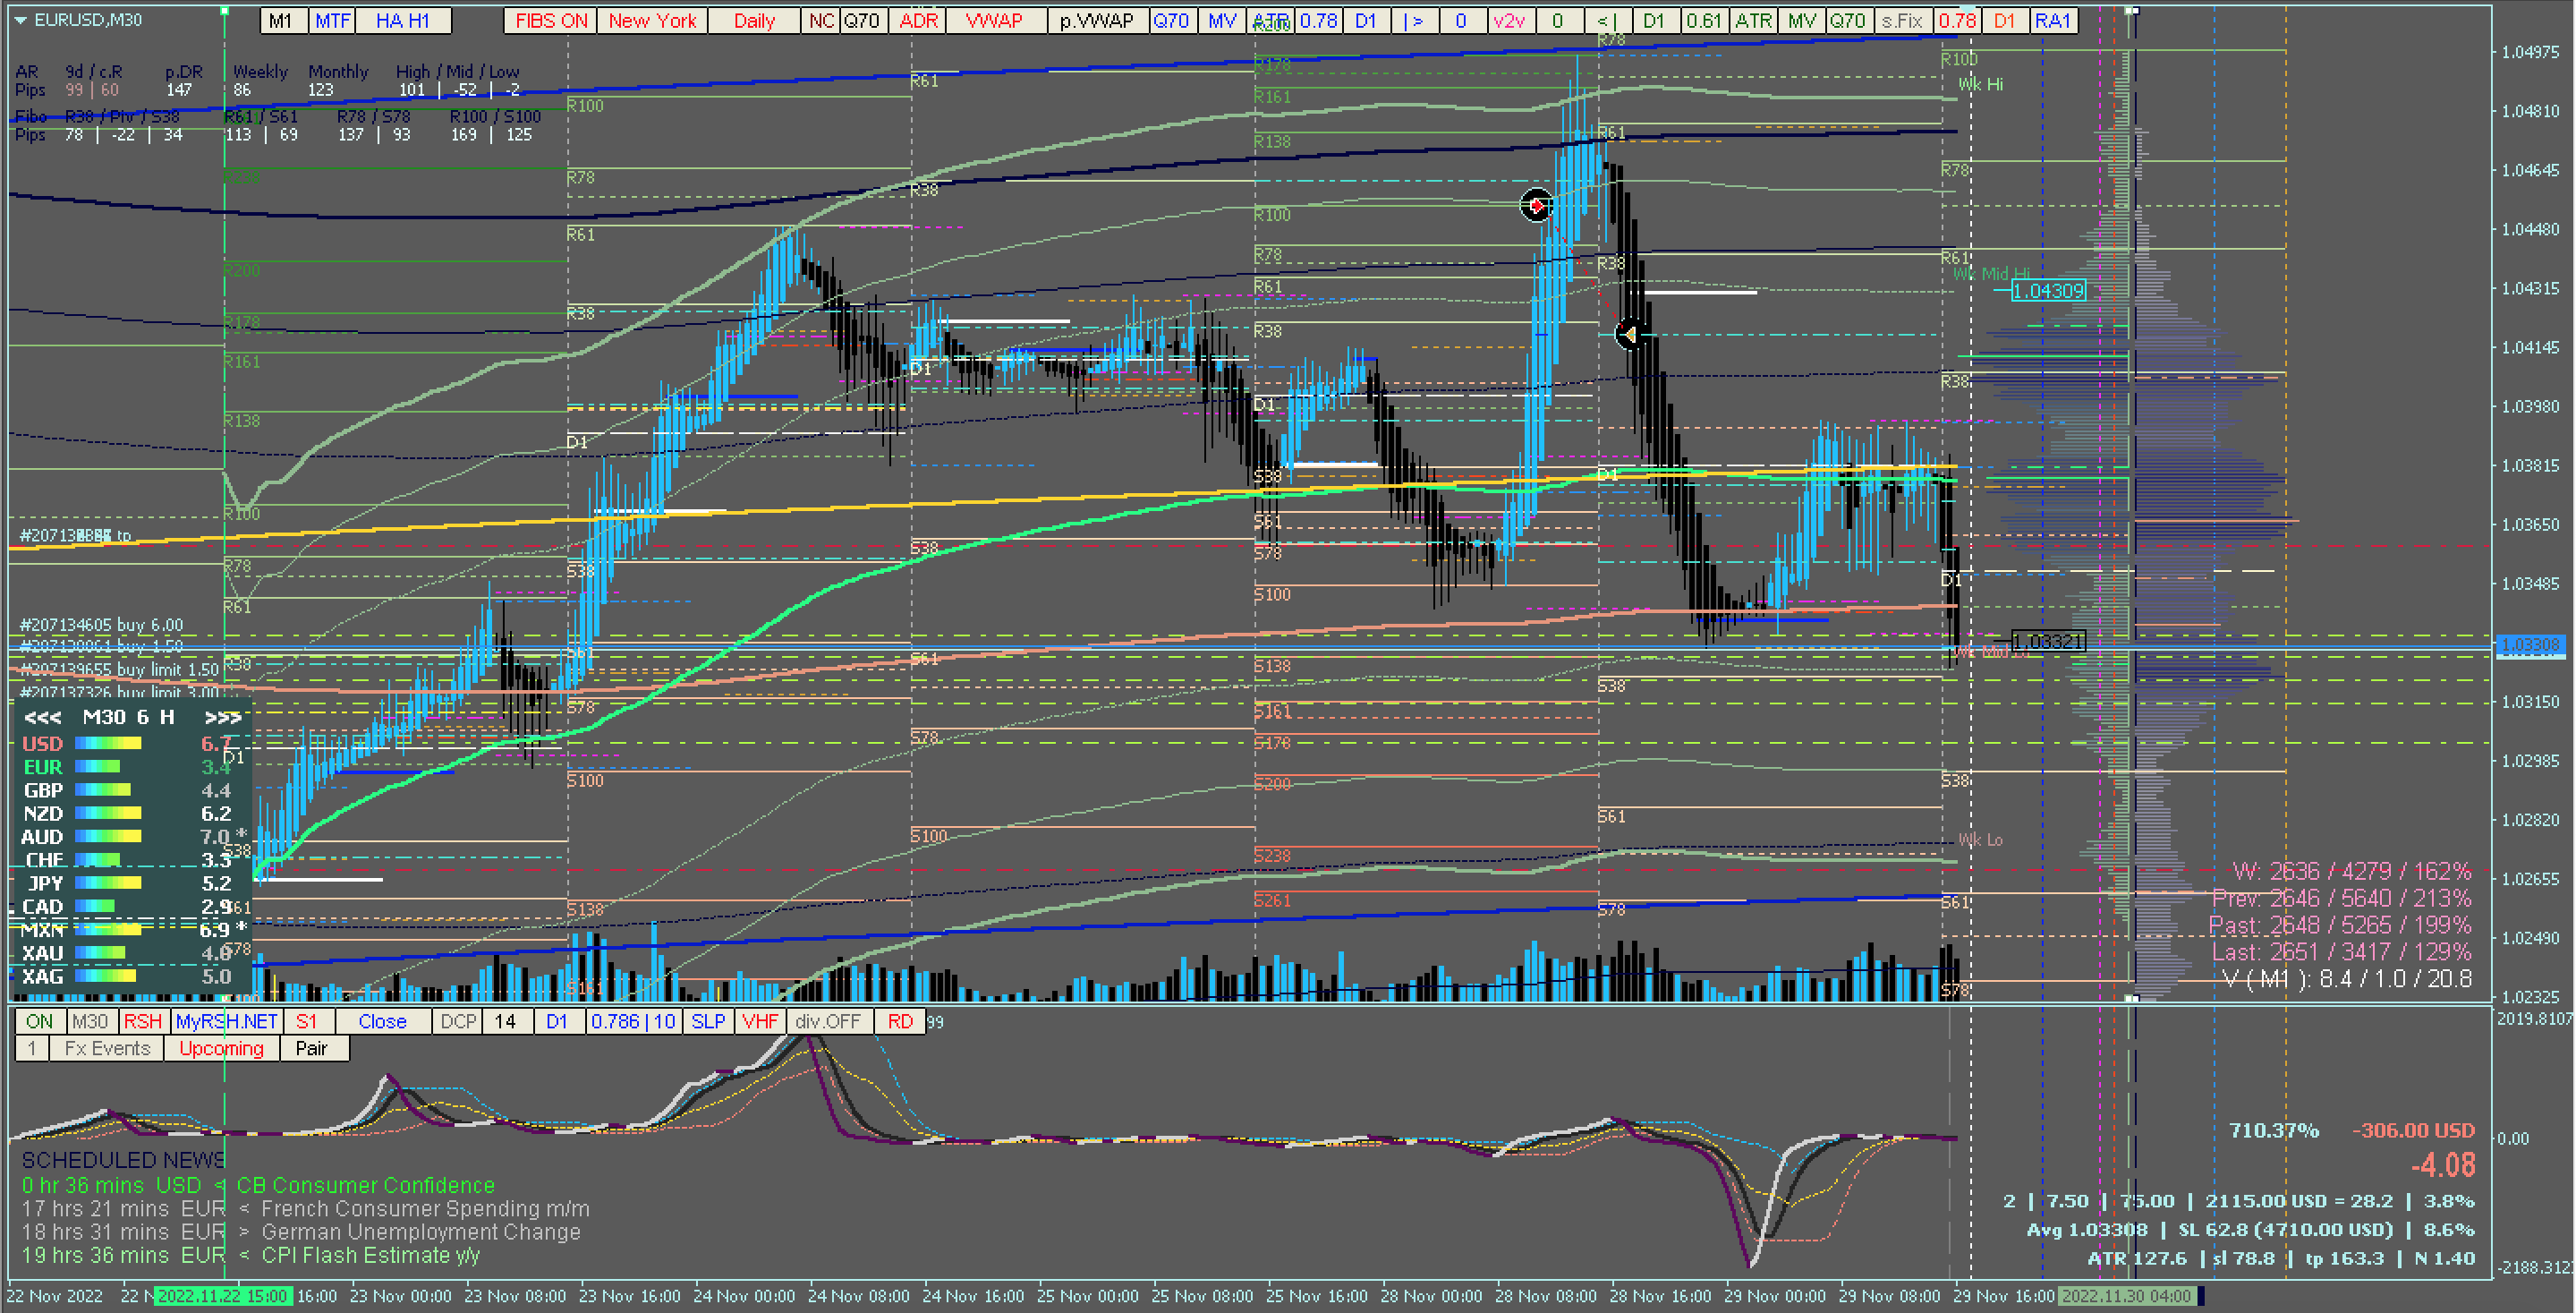This screenshot has width=2576, height=1313.
Task: Select the Fx Events tab
Action: [106, 1048]
